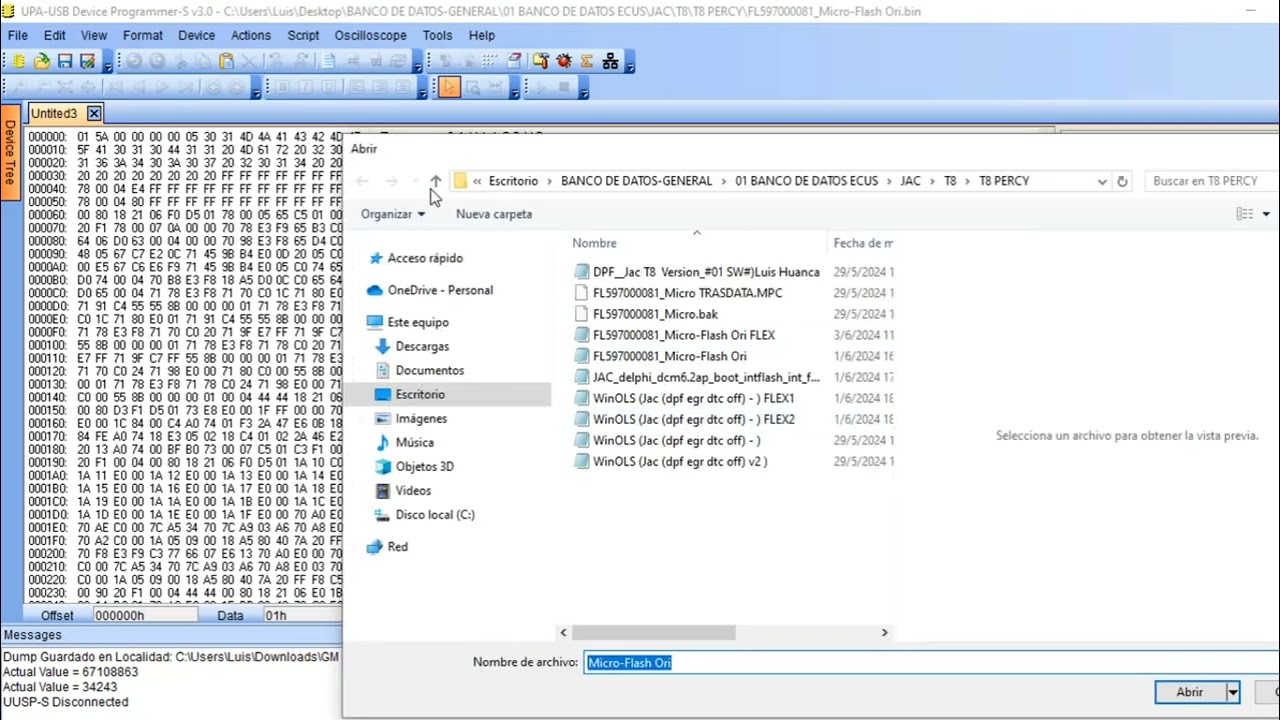Open the Tools menu
Viewport: 1280px width, 720px height.
tap(437, 35)
